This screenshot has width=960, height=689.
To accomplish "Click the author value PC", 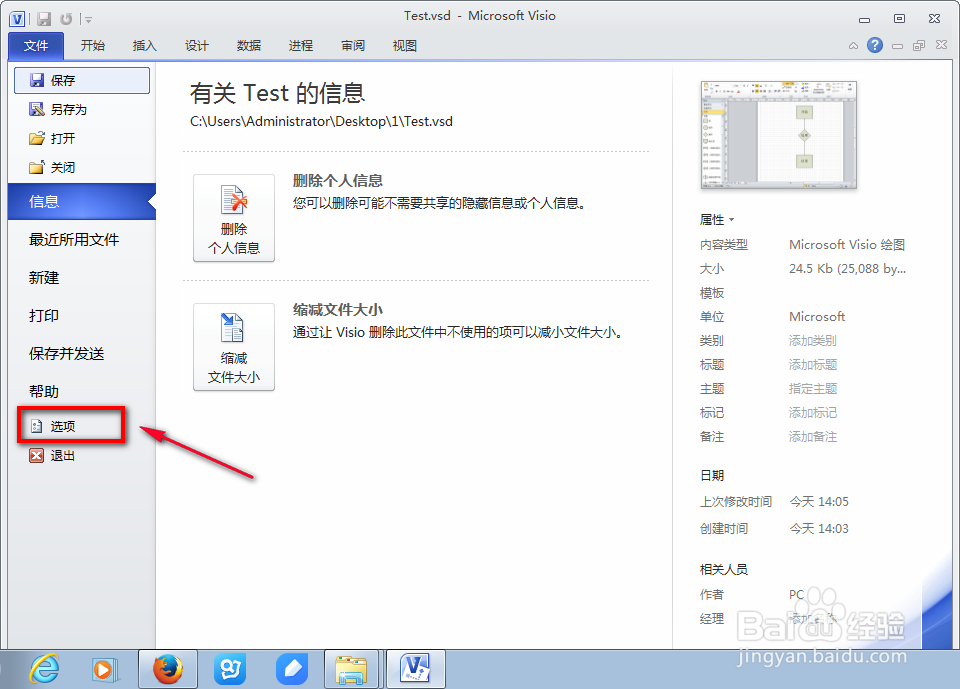I will 797,595.
